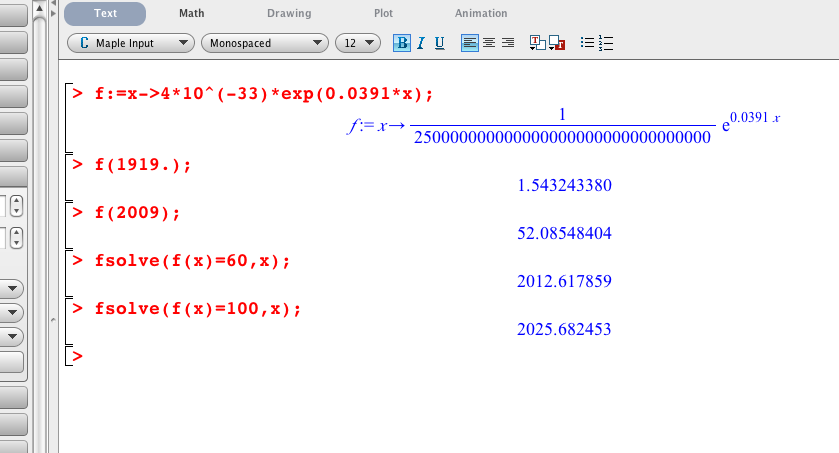Align text to the right
The height and width of the screenshot is (453, 839).
pos(508,43)
